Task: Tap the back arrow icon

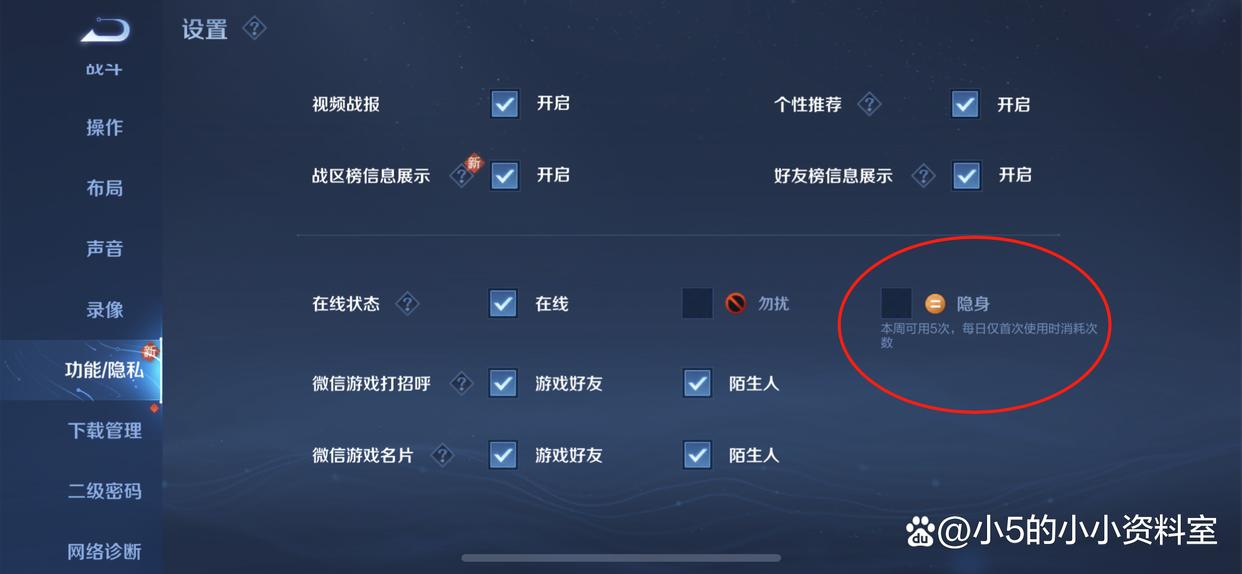Action: tap(105, 32)
